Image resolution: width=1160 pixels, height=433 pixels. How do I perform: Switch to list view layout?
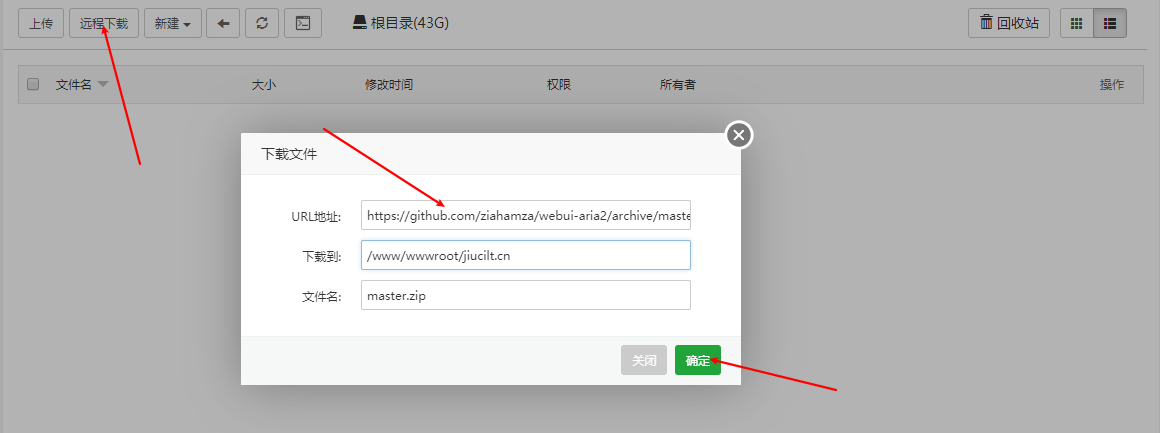[1110, 23]
